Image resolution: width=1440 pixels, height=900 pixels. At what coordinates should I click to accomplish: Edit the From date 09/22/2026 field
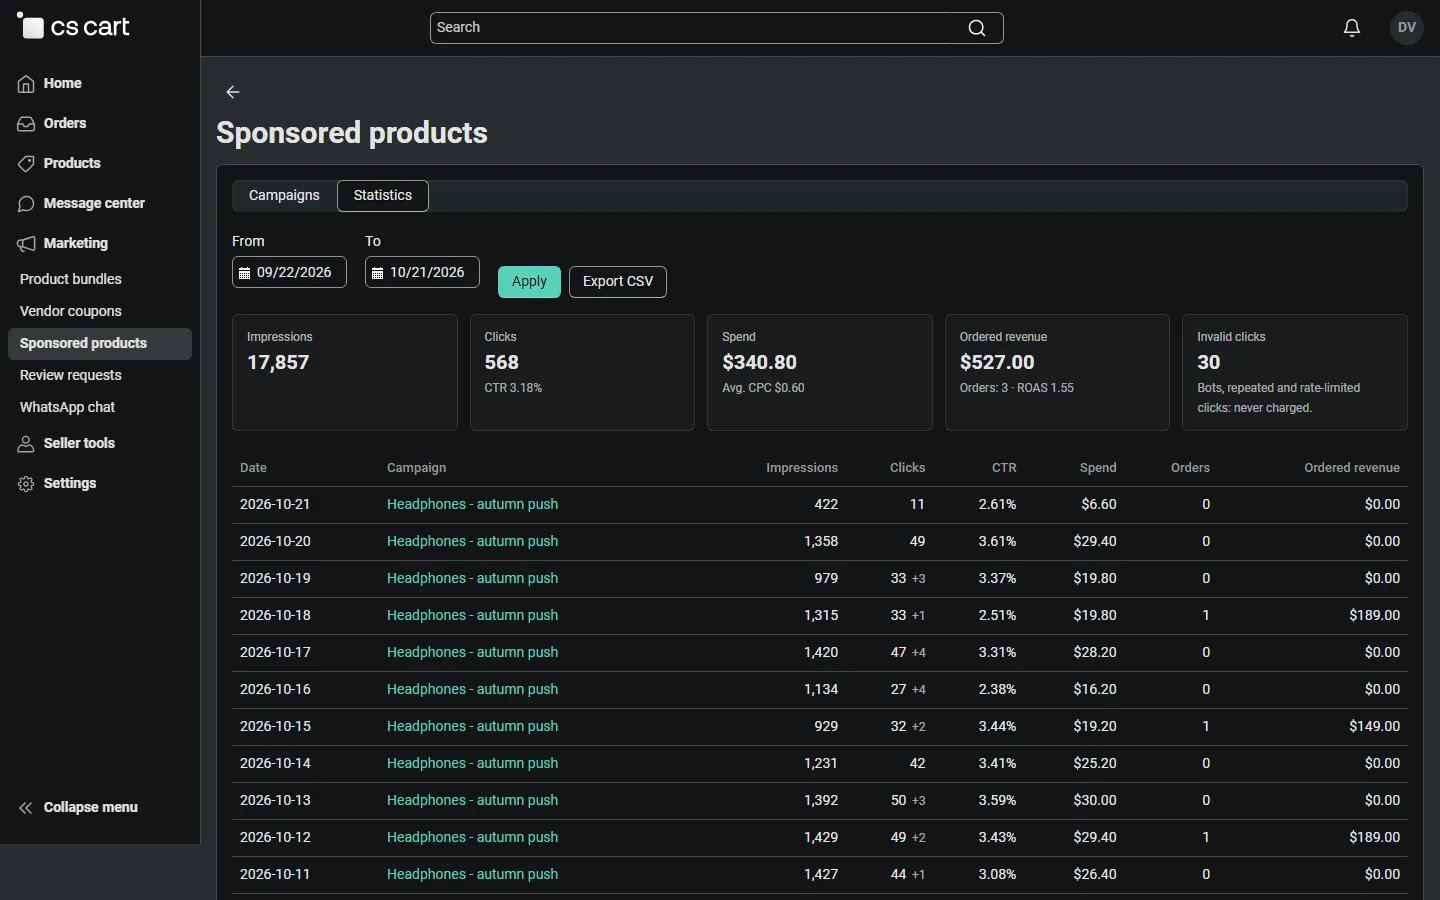click(x=290, y=272)
